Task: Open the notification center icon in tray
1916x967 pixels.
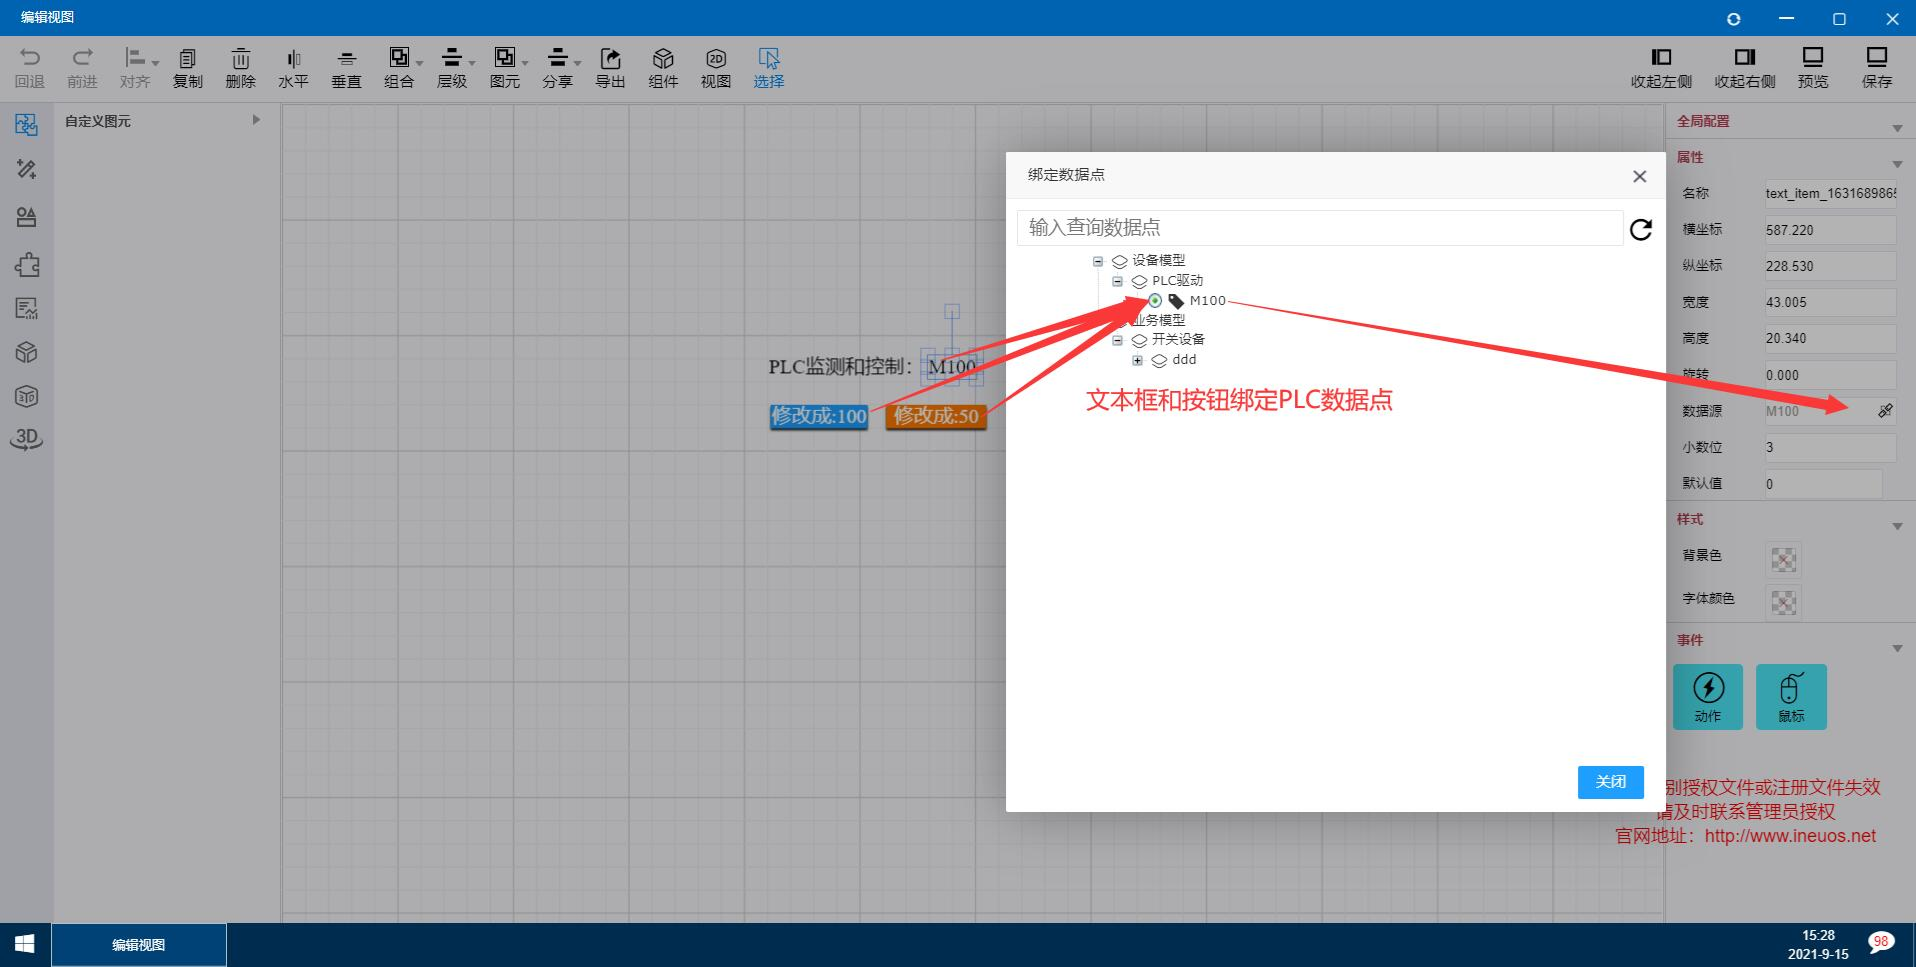Action: [x=1881, y=943]
